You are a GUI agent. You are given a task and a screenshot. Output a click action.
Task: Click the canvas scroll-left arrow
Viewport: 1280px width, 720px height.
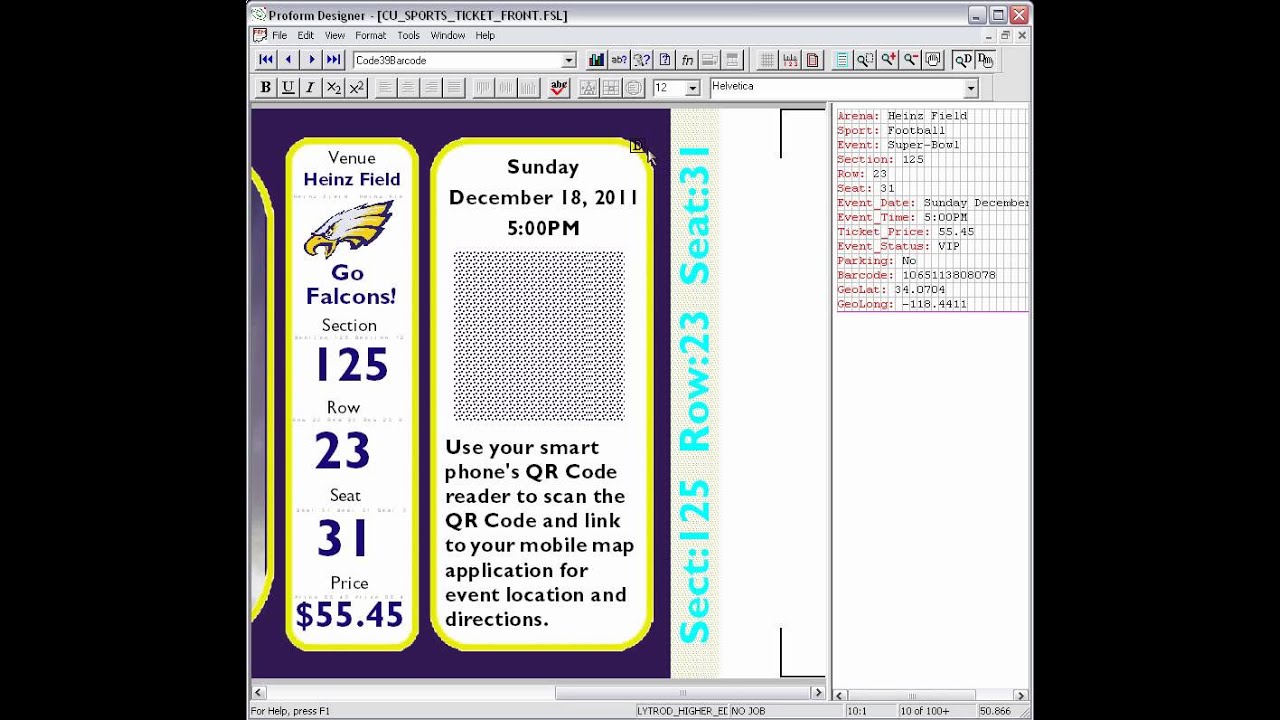pyautogui.click(x=259, y=692)
